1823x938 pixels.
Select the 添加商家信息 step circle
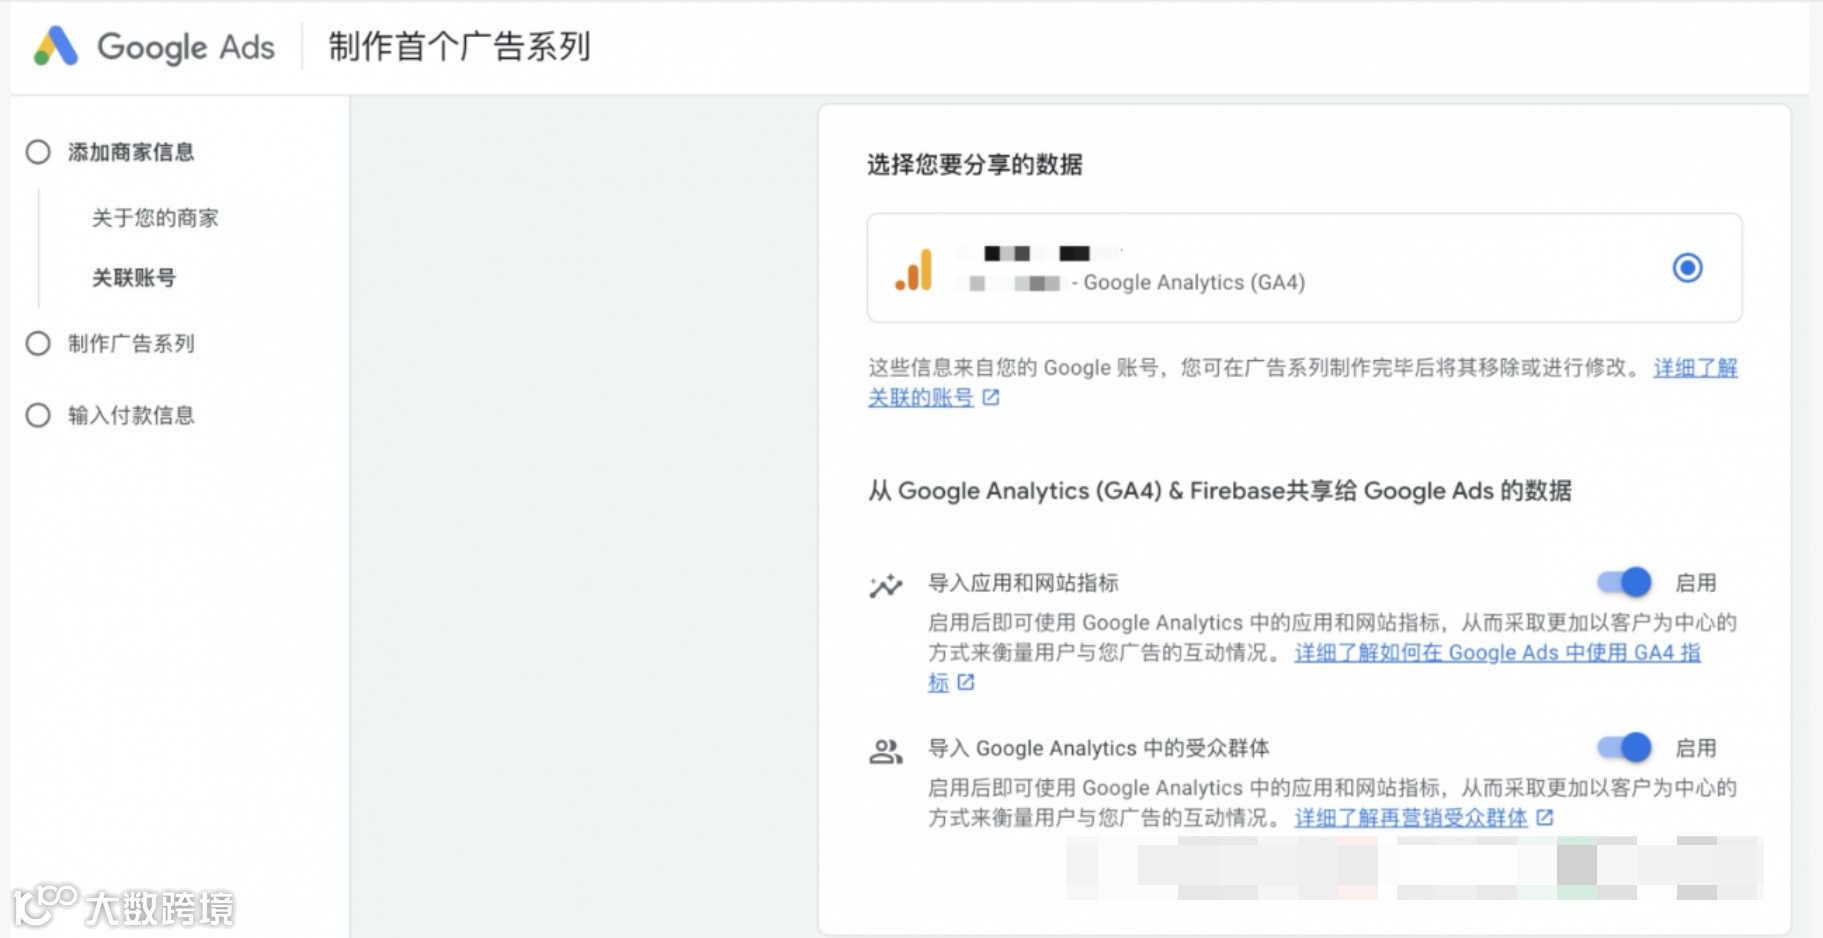pyautogui.click(x=38, y=152)
